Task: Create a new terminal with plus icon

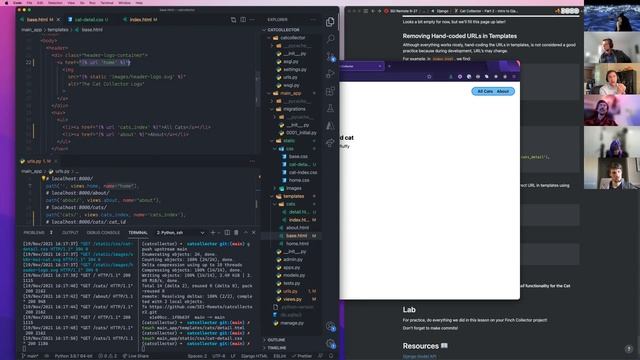Action: (x=213, y=233)
